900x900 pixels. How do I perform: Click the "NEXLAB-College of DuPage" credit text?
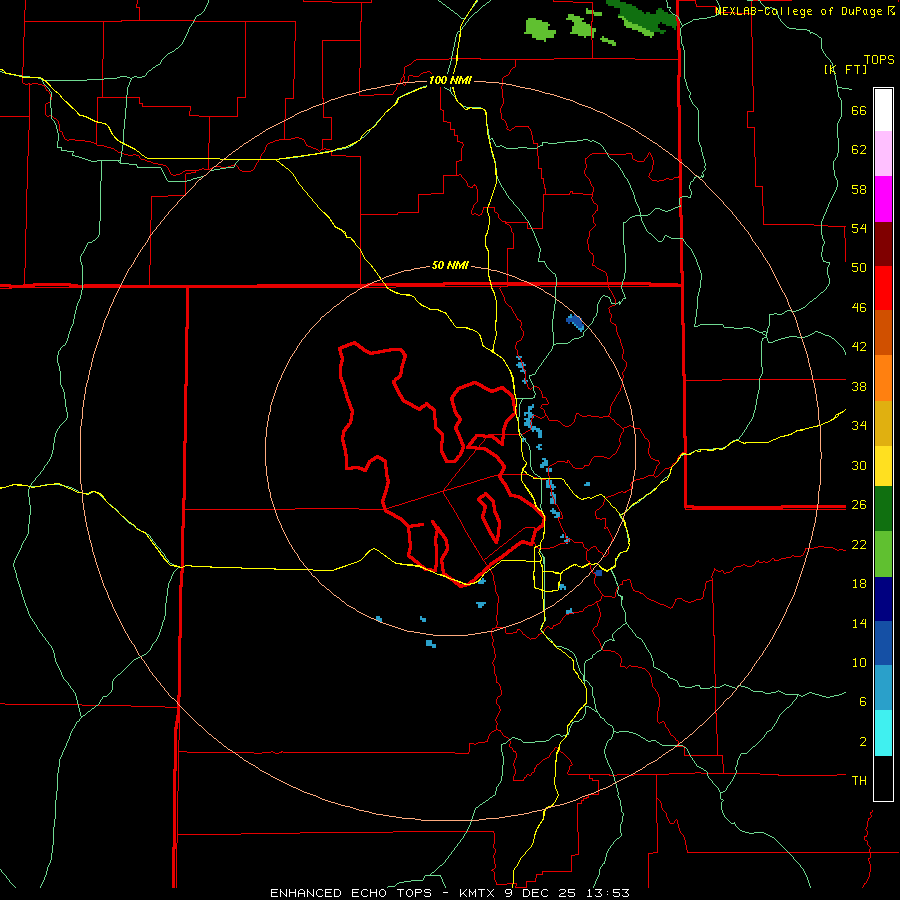pyautogui.click(x=798, y=11)
